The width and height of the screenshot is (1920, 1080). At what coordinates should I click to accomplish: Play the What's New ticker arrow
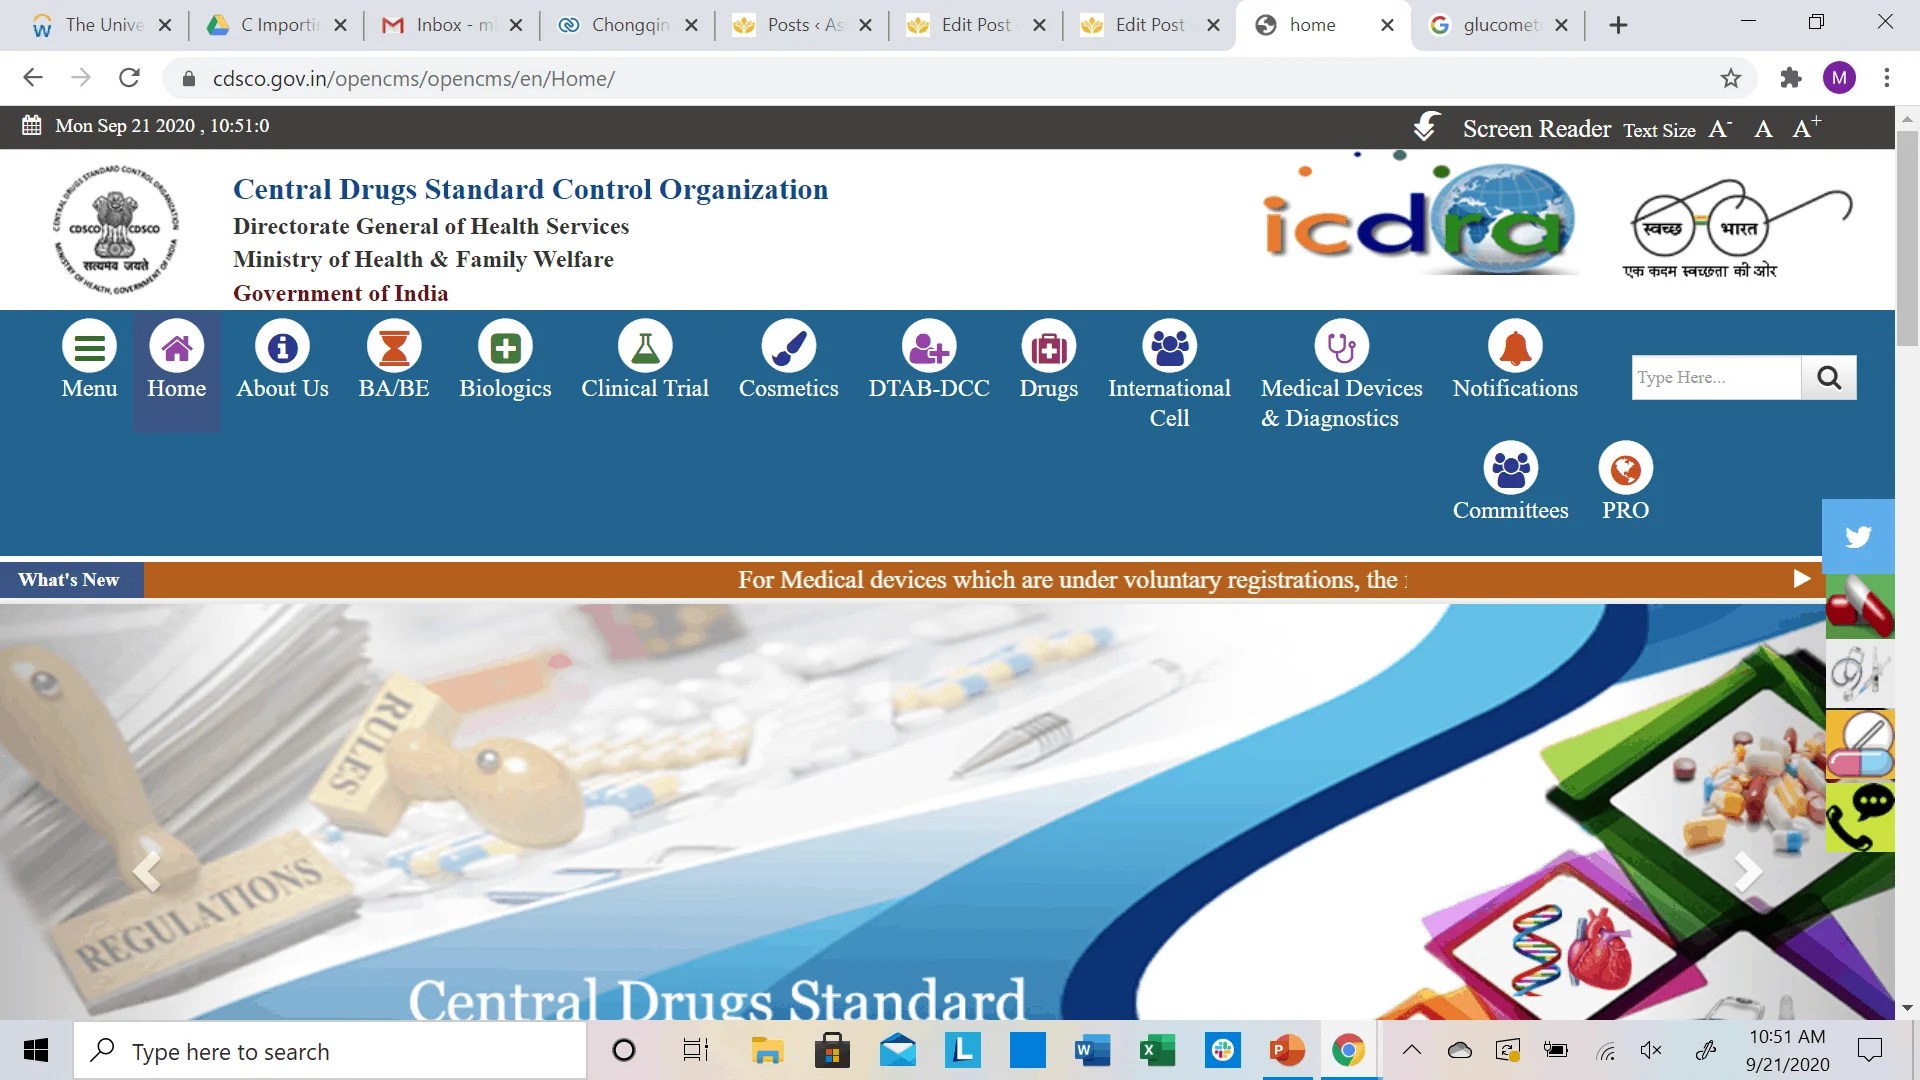[x=1802, y=579]
